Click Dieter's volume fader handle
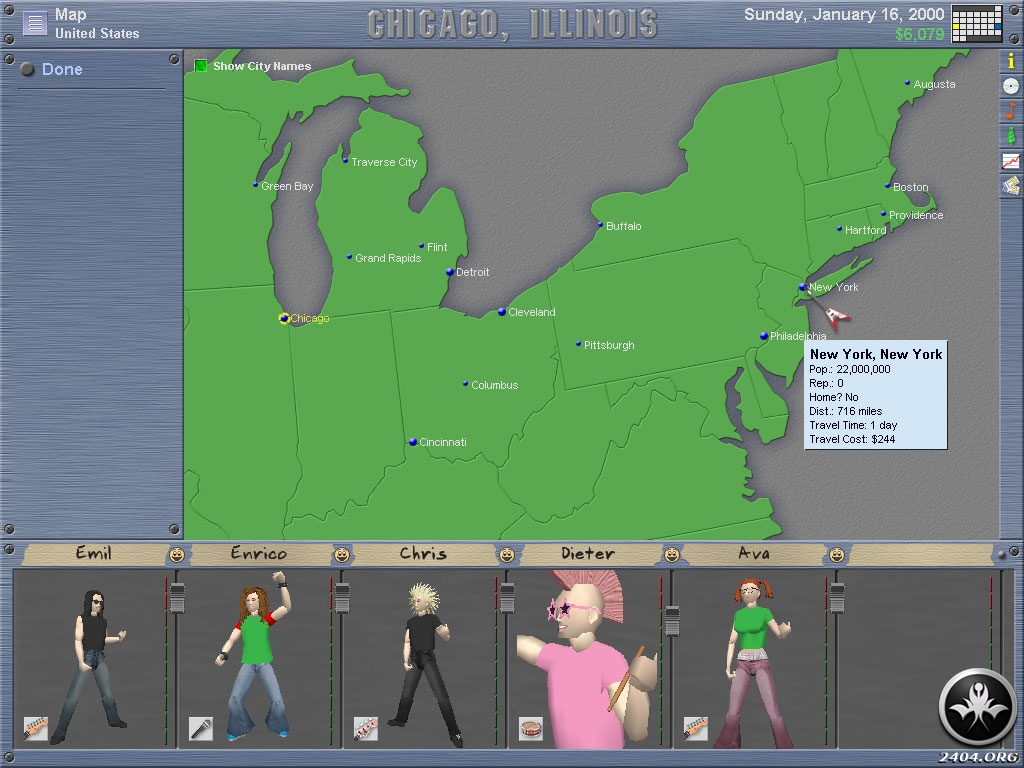 tap(672, 622)
